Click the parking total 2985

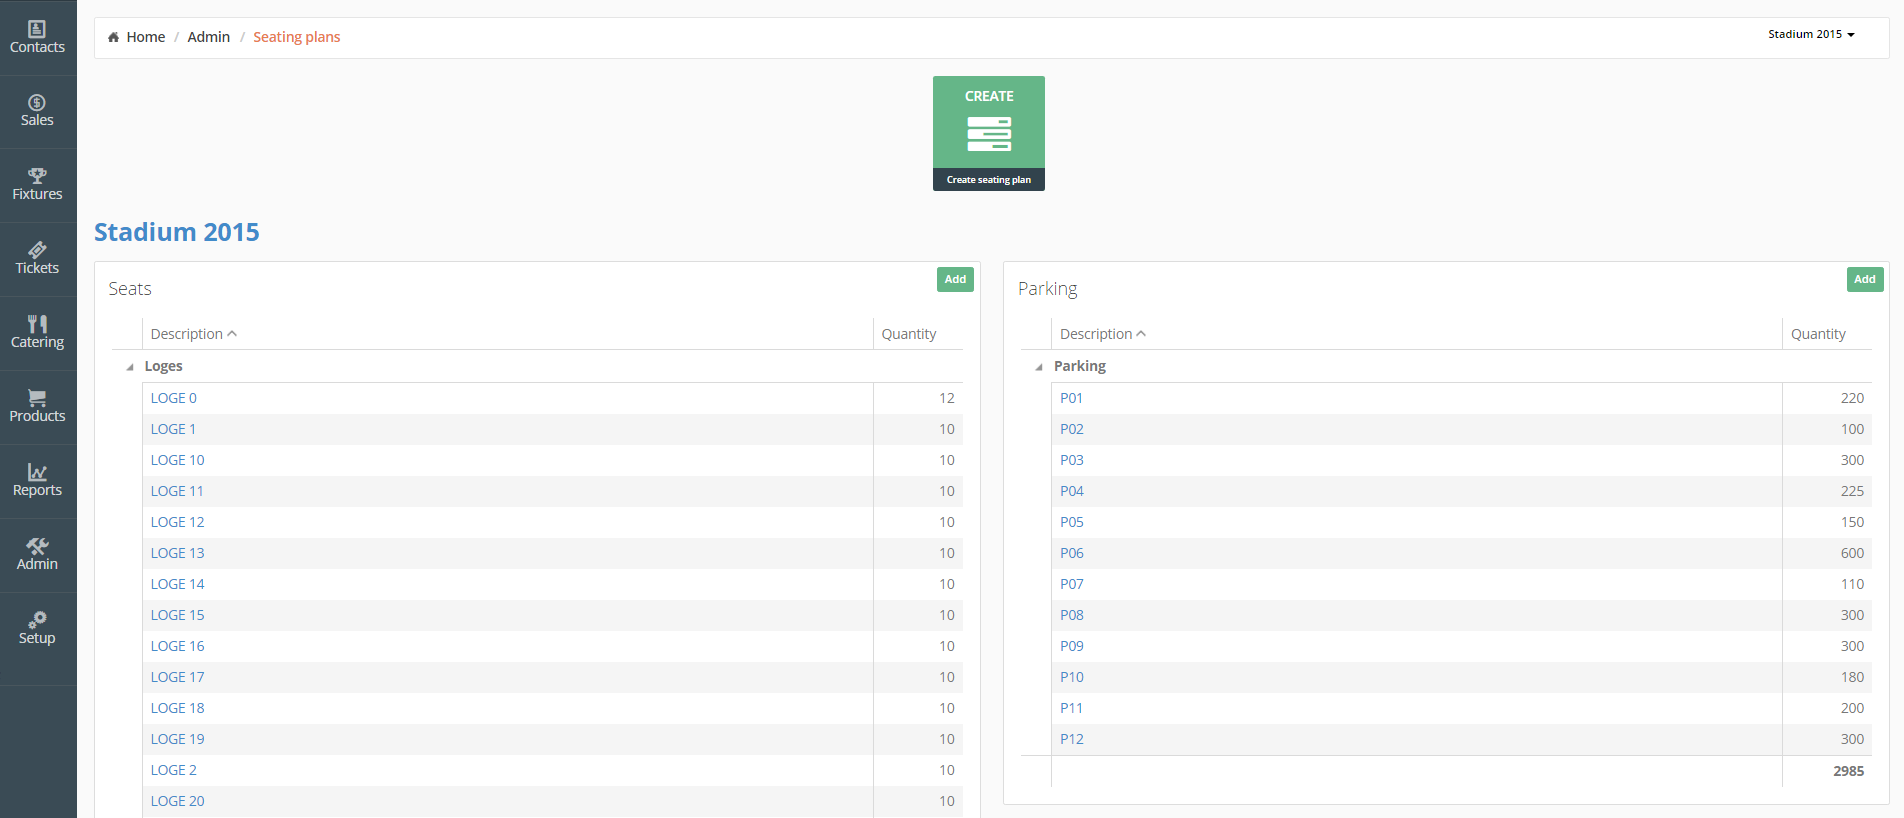coord(1848,771)
